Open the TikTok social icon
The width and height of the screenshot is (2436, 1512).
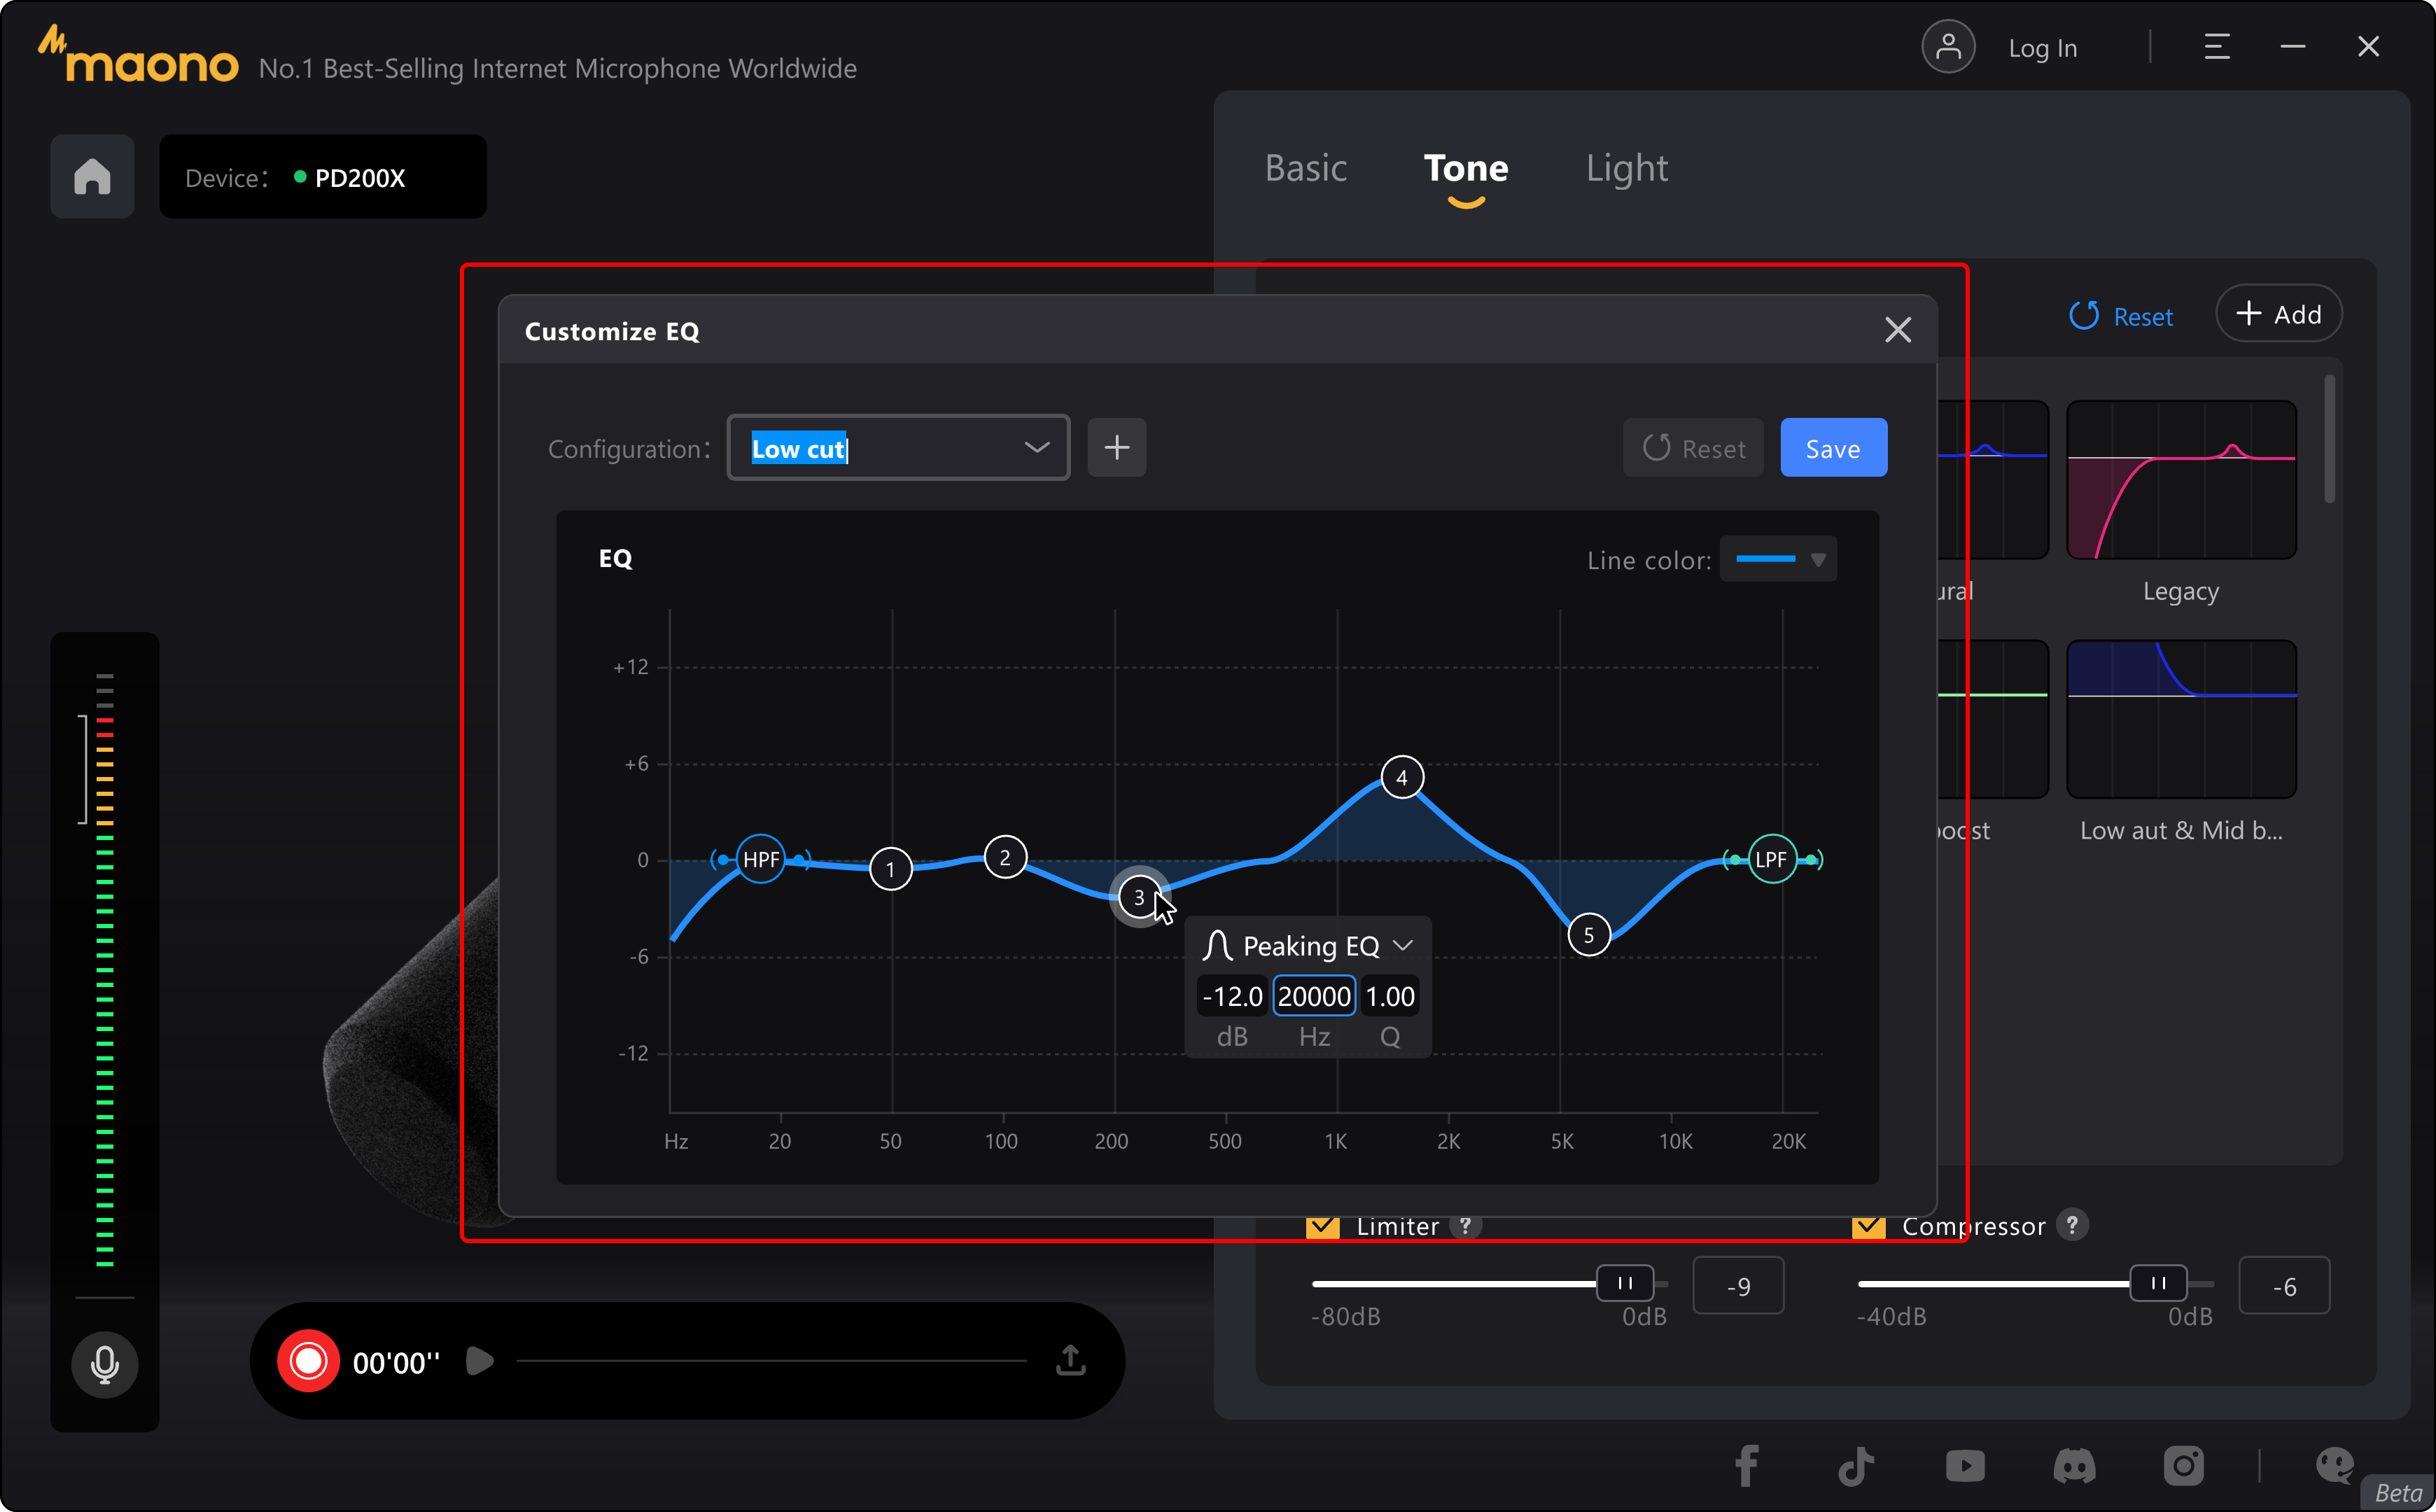[x=1855, y=1466]
